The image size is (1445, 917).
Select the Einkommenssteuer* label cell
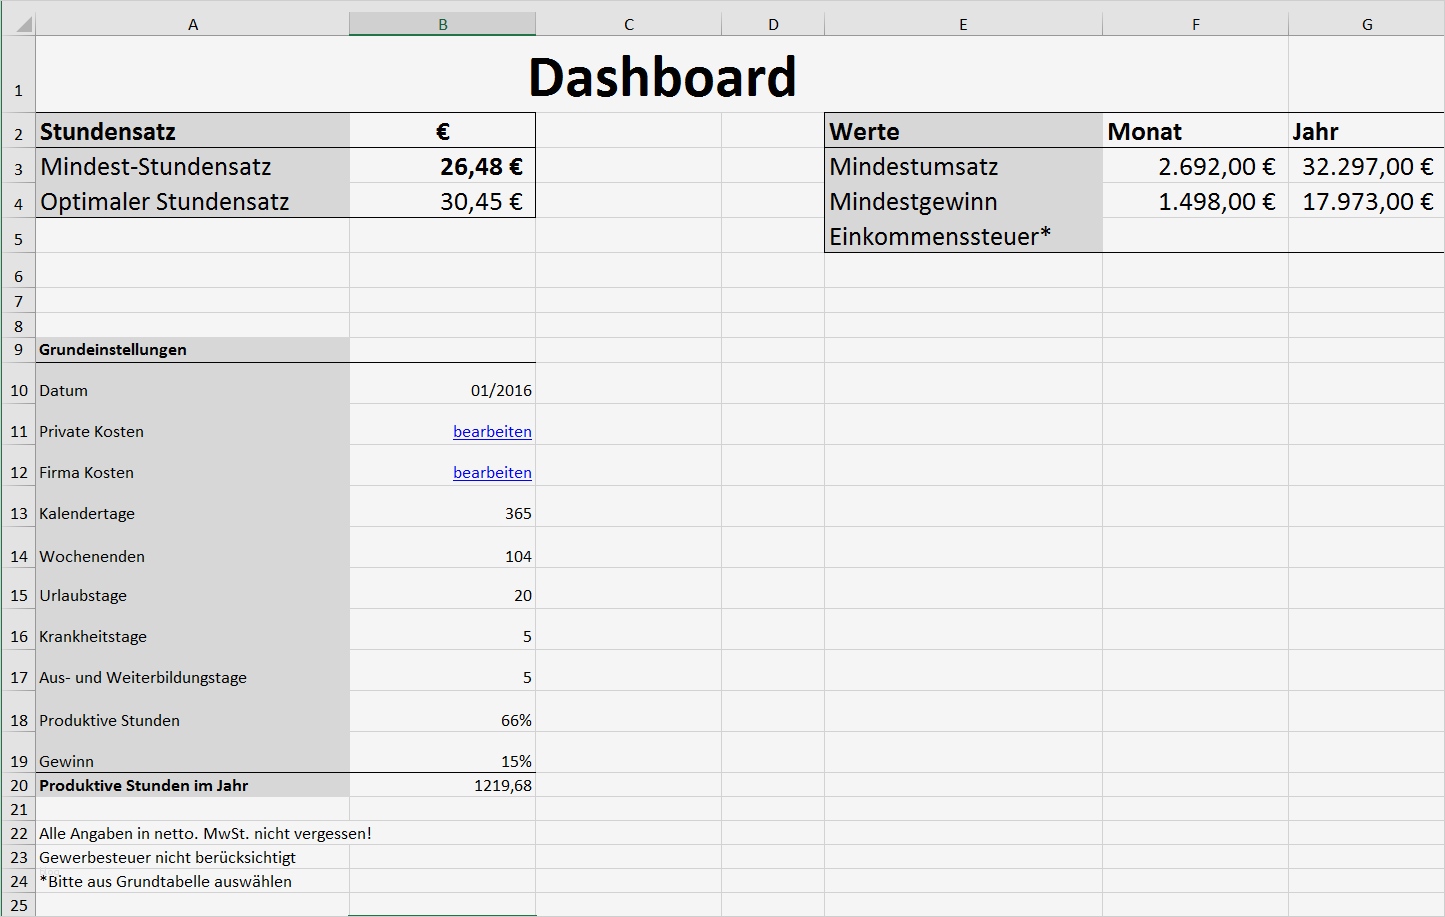click(963, 235)
